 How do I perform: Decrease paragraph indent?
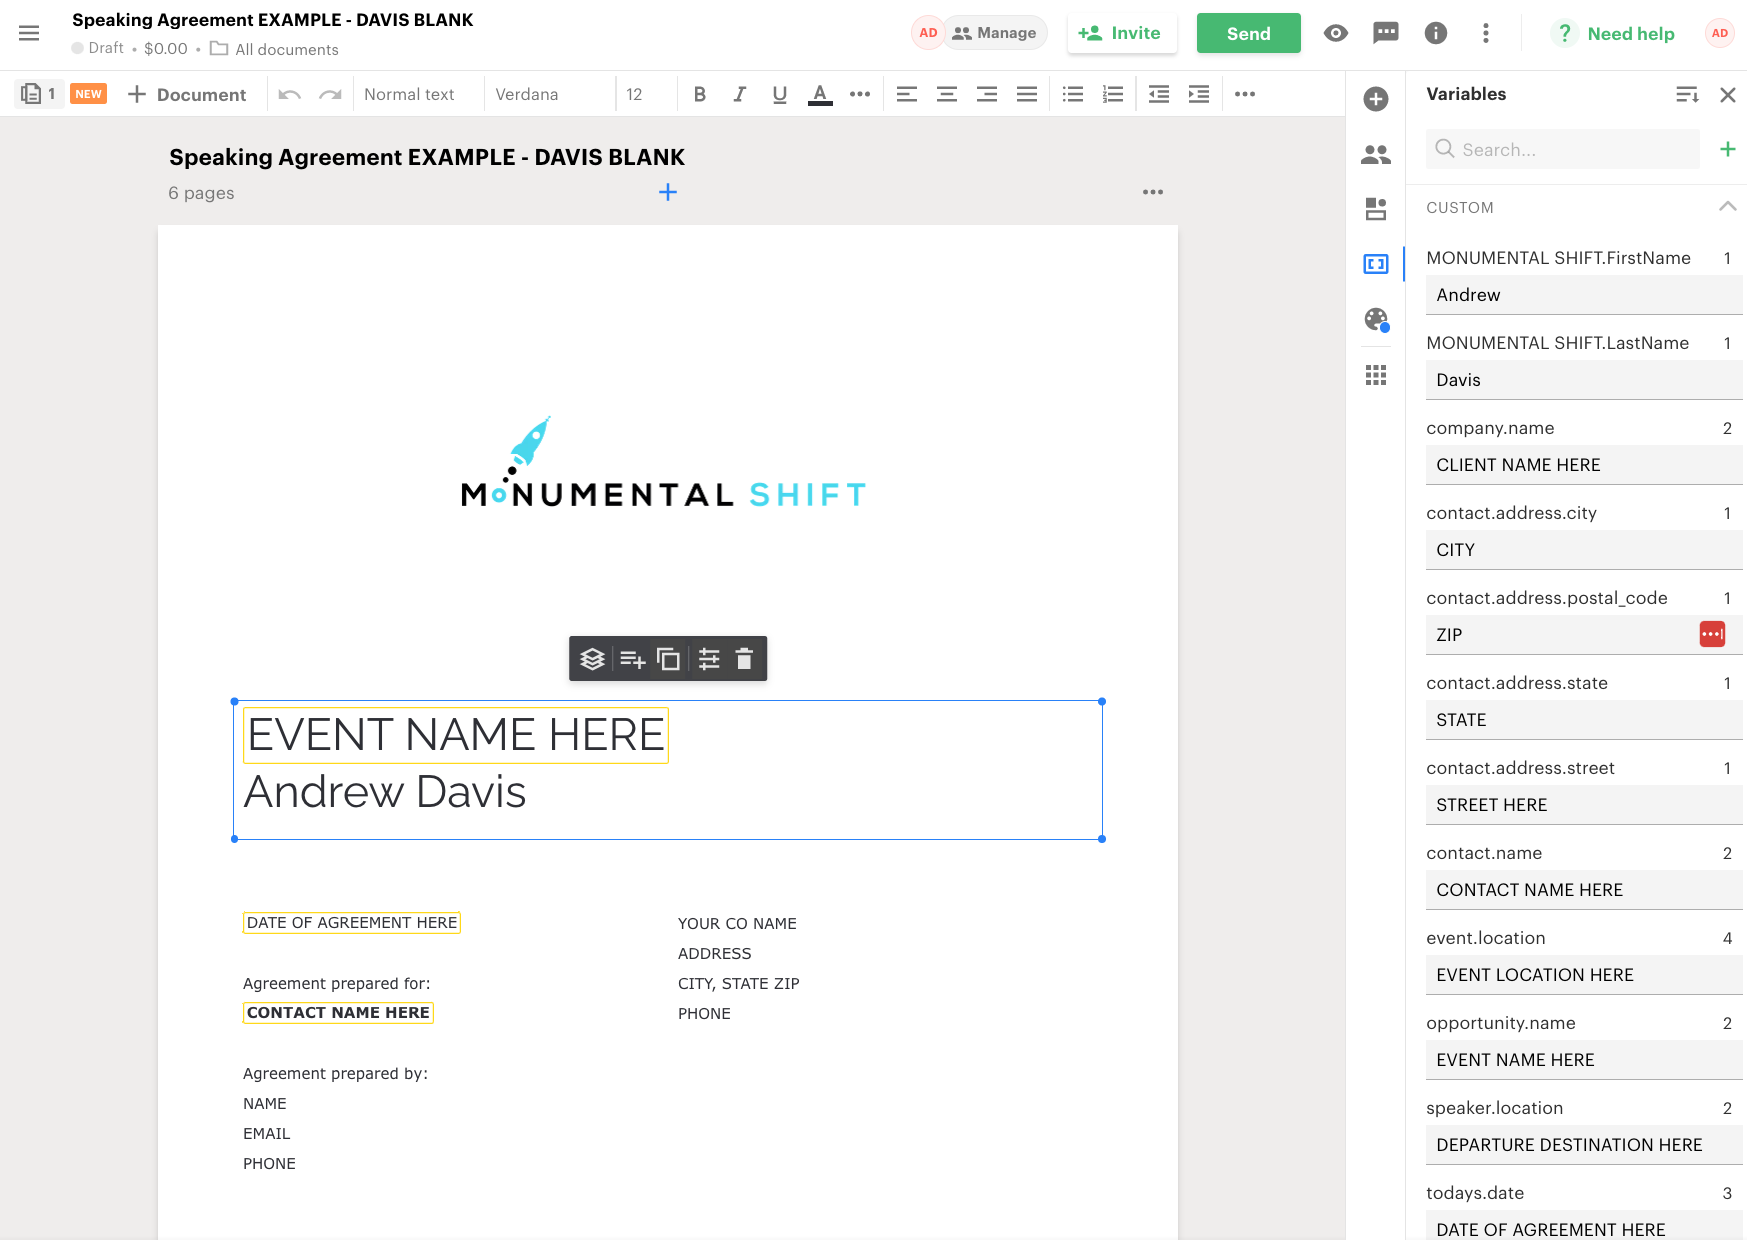tap(1159, 94)
